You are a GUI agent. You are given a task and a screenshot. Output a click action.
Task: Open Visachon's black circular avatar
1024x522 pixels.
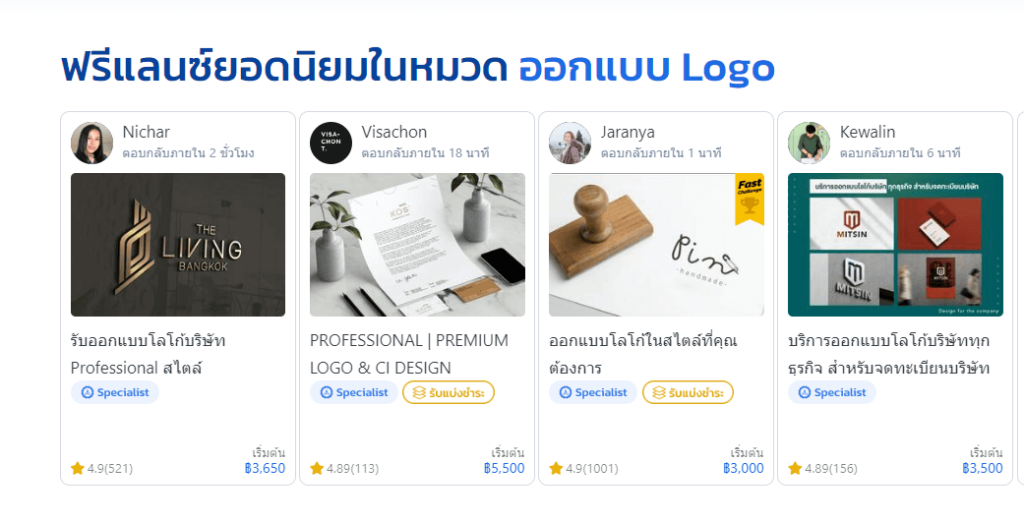click(x=331, y=142)
